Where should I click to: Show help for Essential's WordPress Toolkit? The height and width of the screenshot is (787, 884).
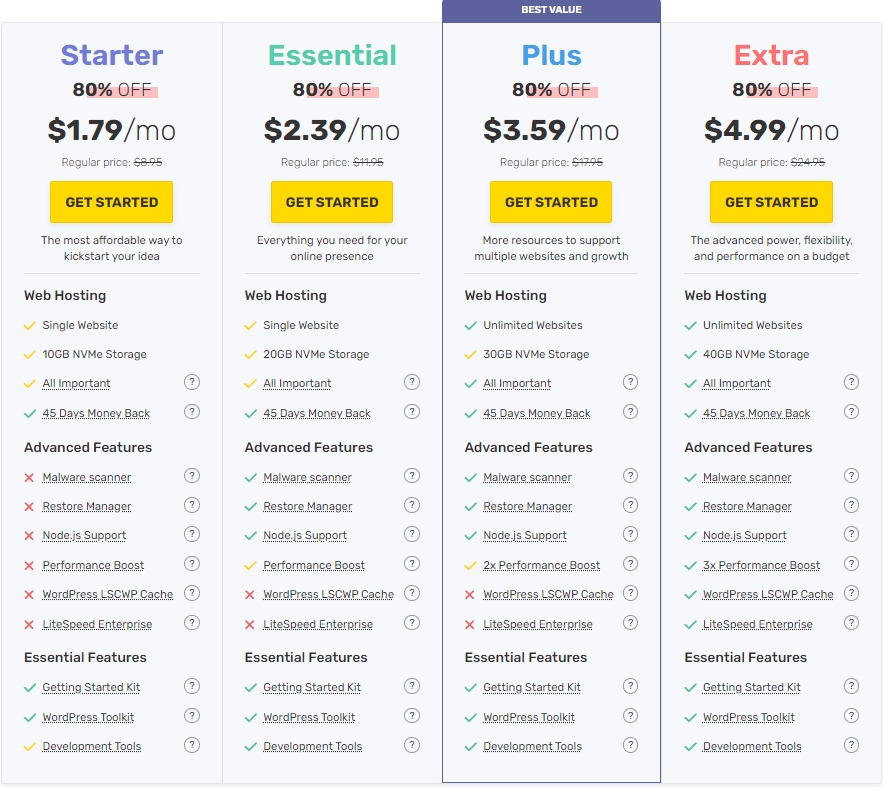[412, 716]
